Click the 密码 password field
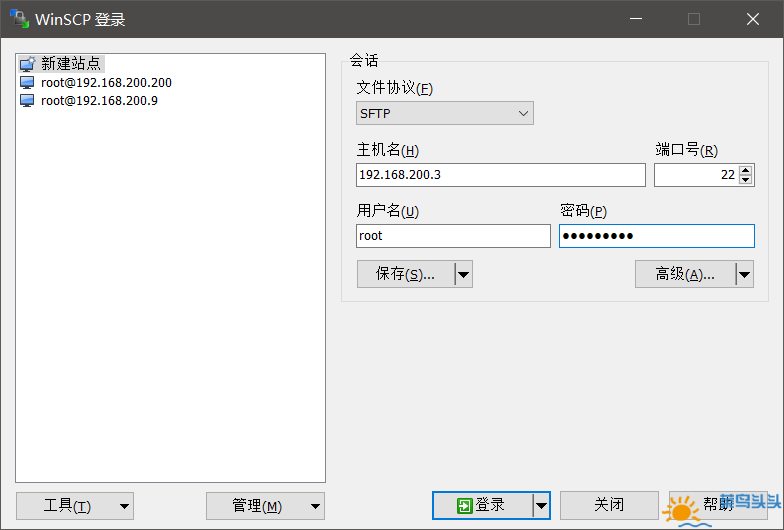Image resolution: width=784 pixels, height=530 pixels. click(656, 236)
